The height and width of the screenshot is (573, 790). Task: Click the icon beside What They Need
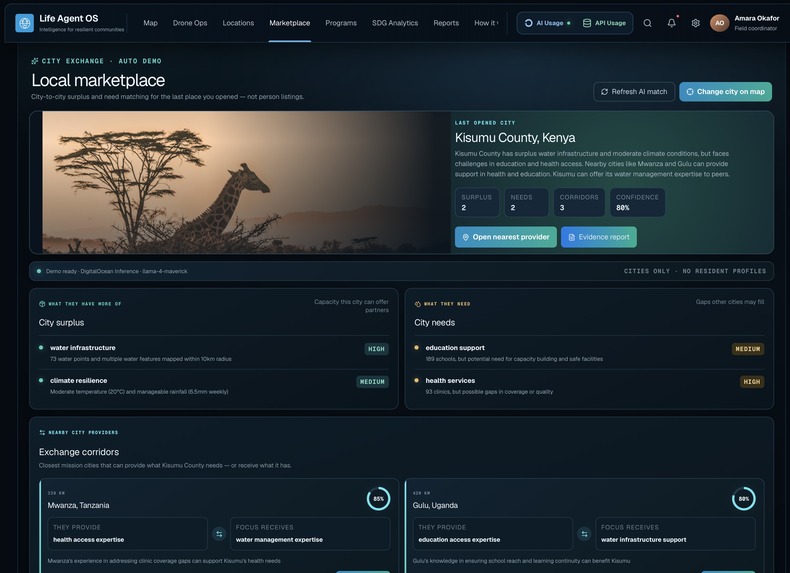pos(418,304)
